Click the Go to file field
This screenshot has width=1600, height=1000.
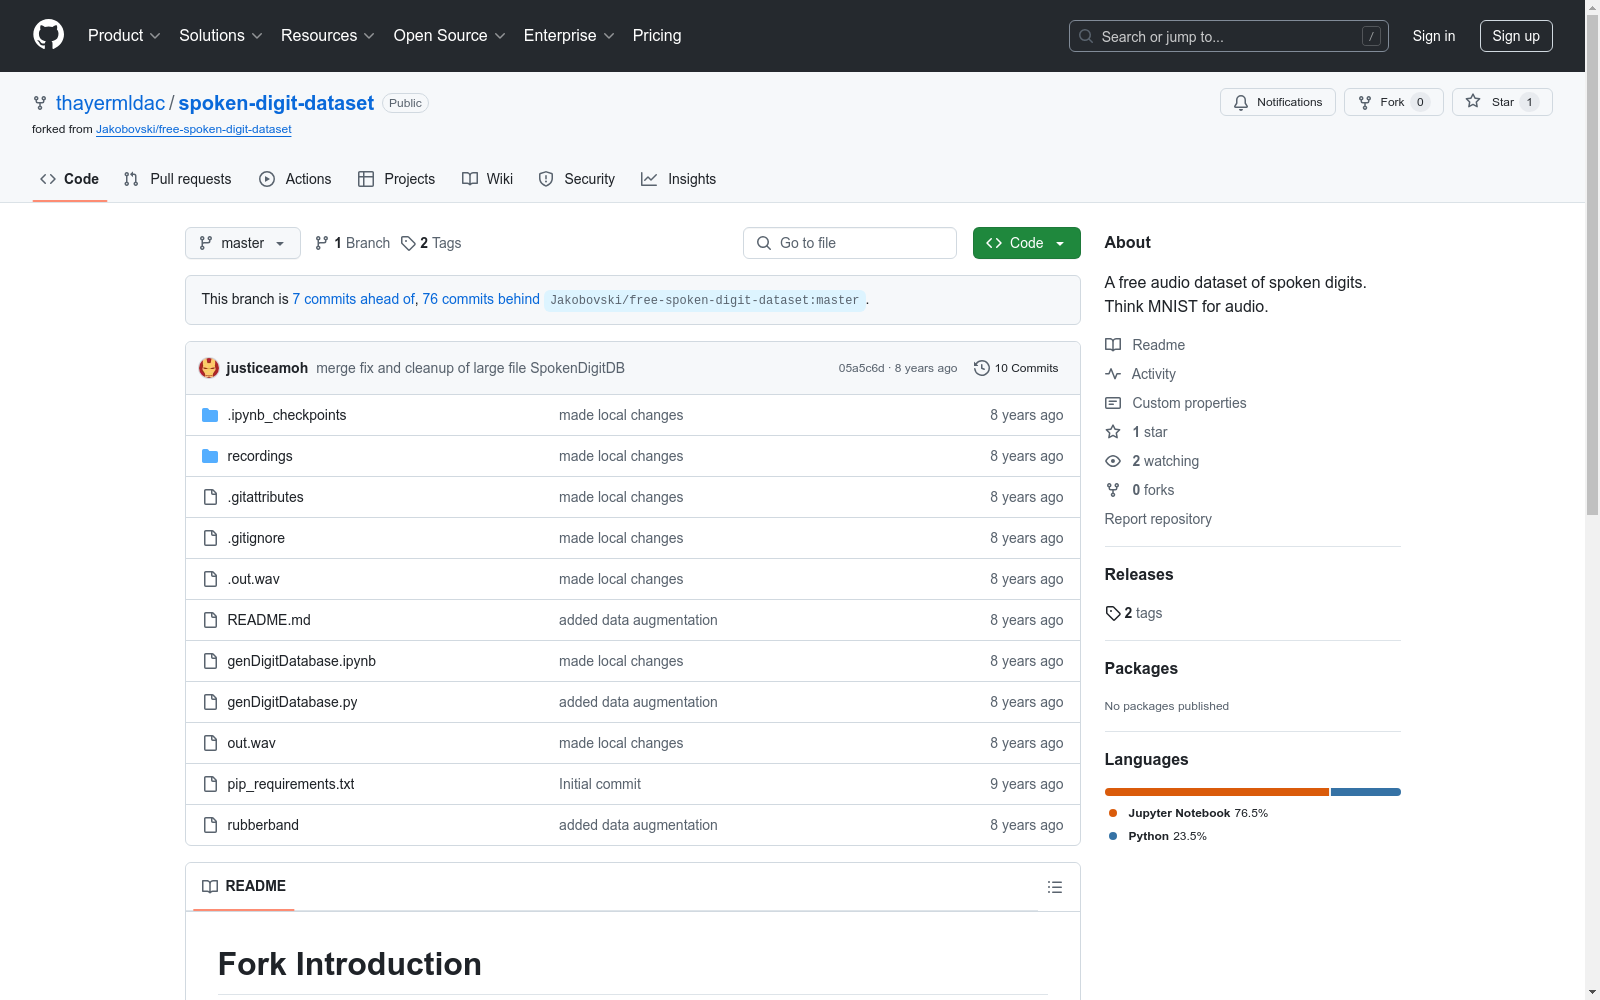[850, 243]
